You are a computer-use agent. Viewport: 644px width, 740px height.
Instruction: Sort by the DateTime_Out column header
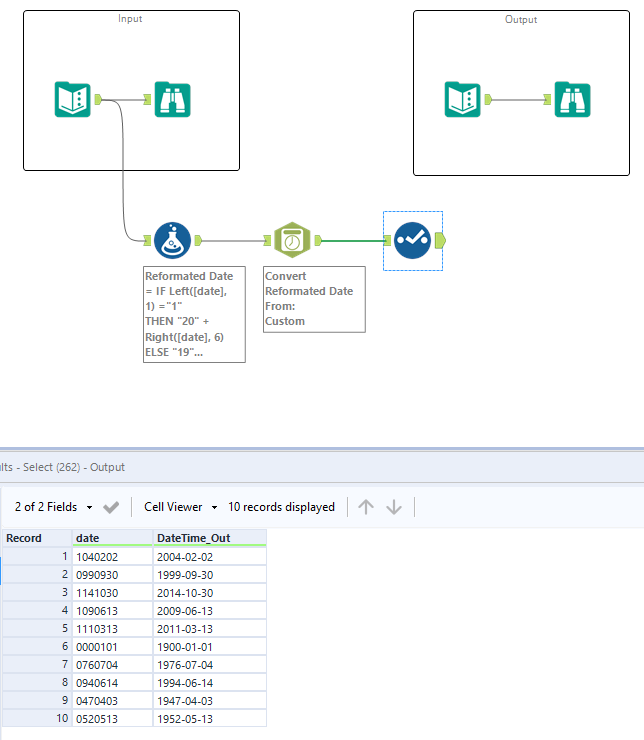click(209, 538)
